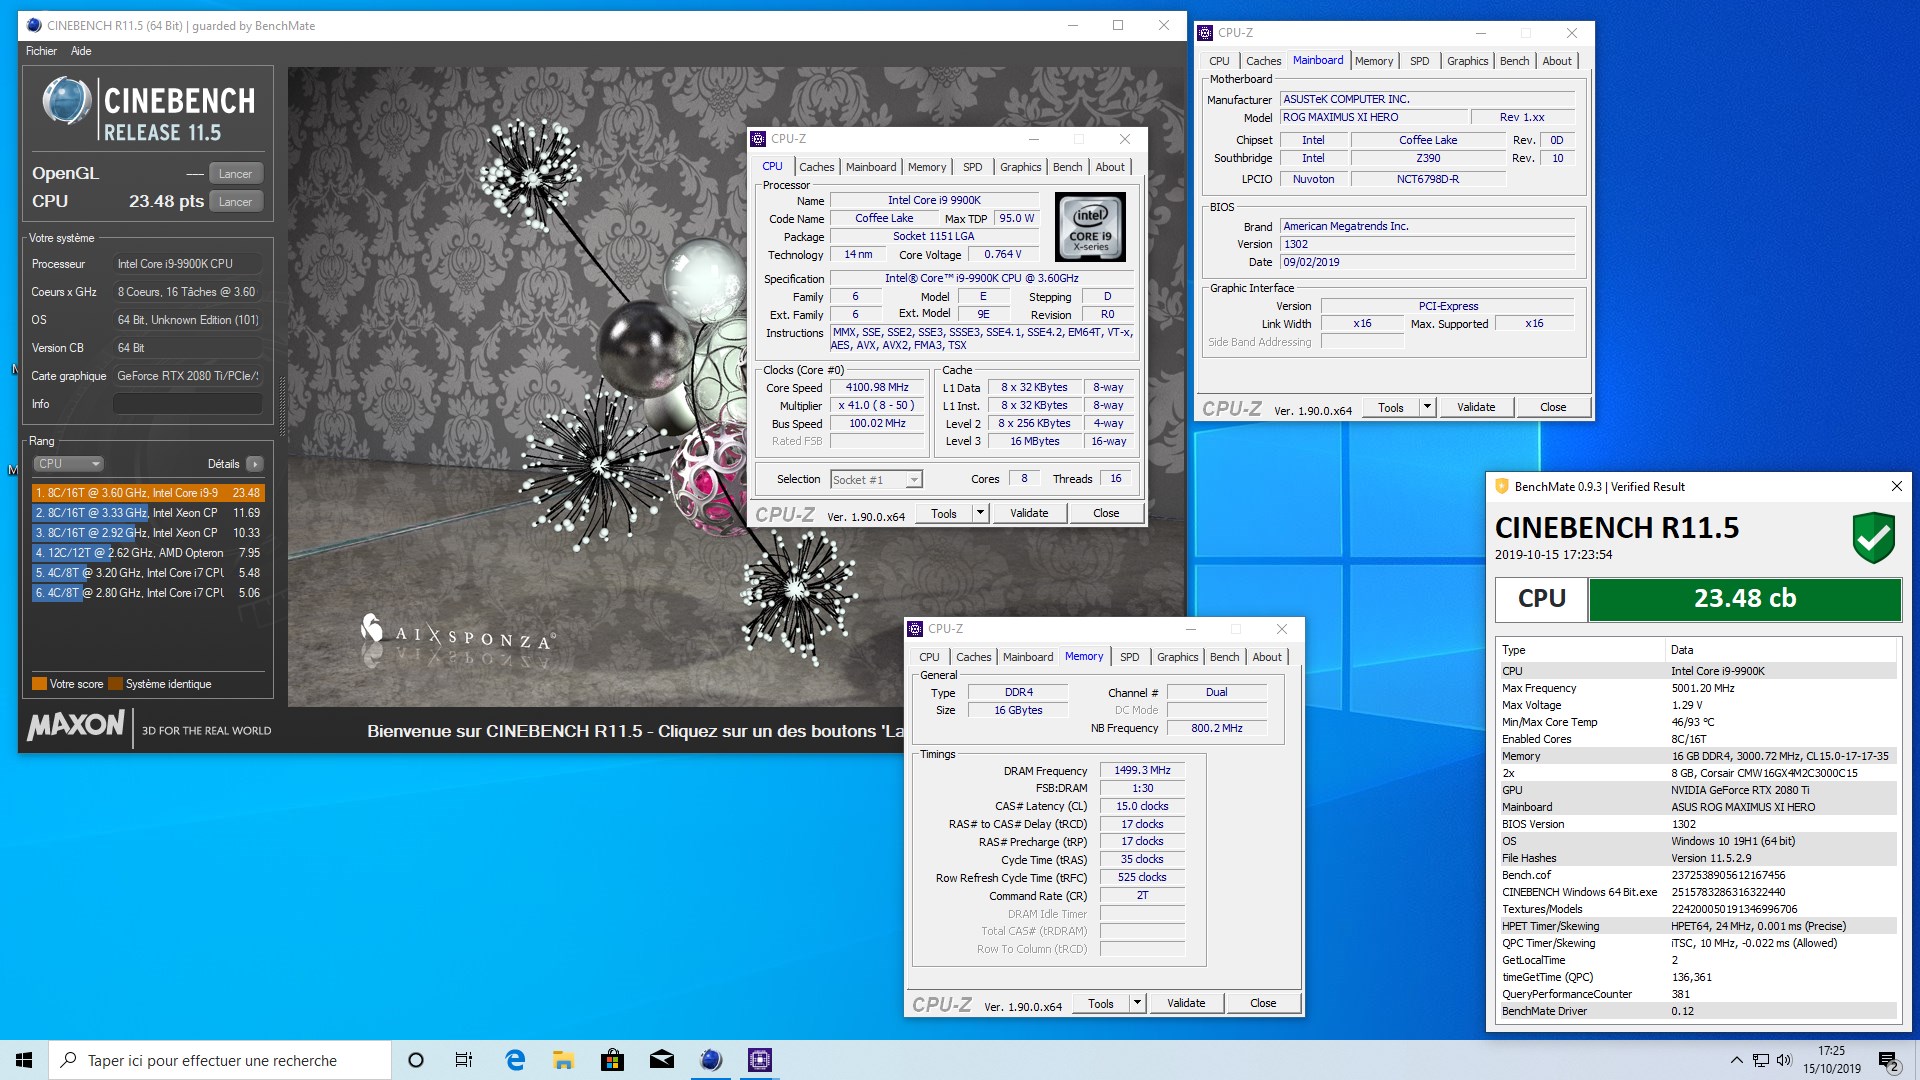Image resolution: width=1920 pixels, height=1080 pixels.
Task: Click Core Speed value 4100.98 MHz
Action: tap(877, 388)
